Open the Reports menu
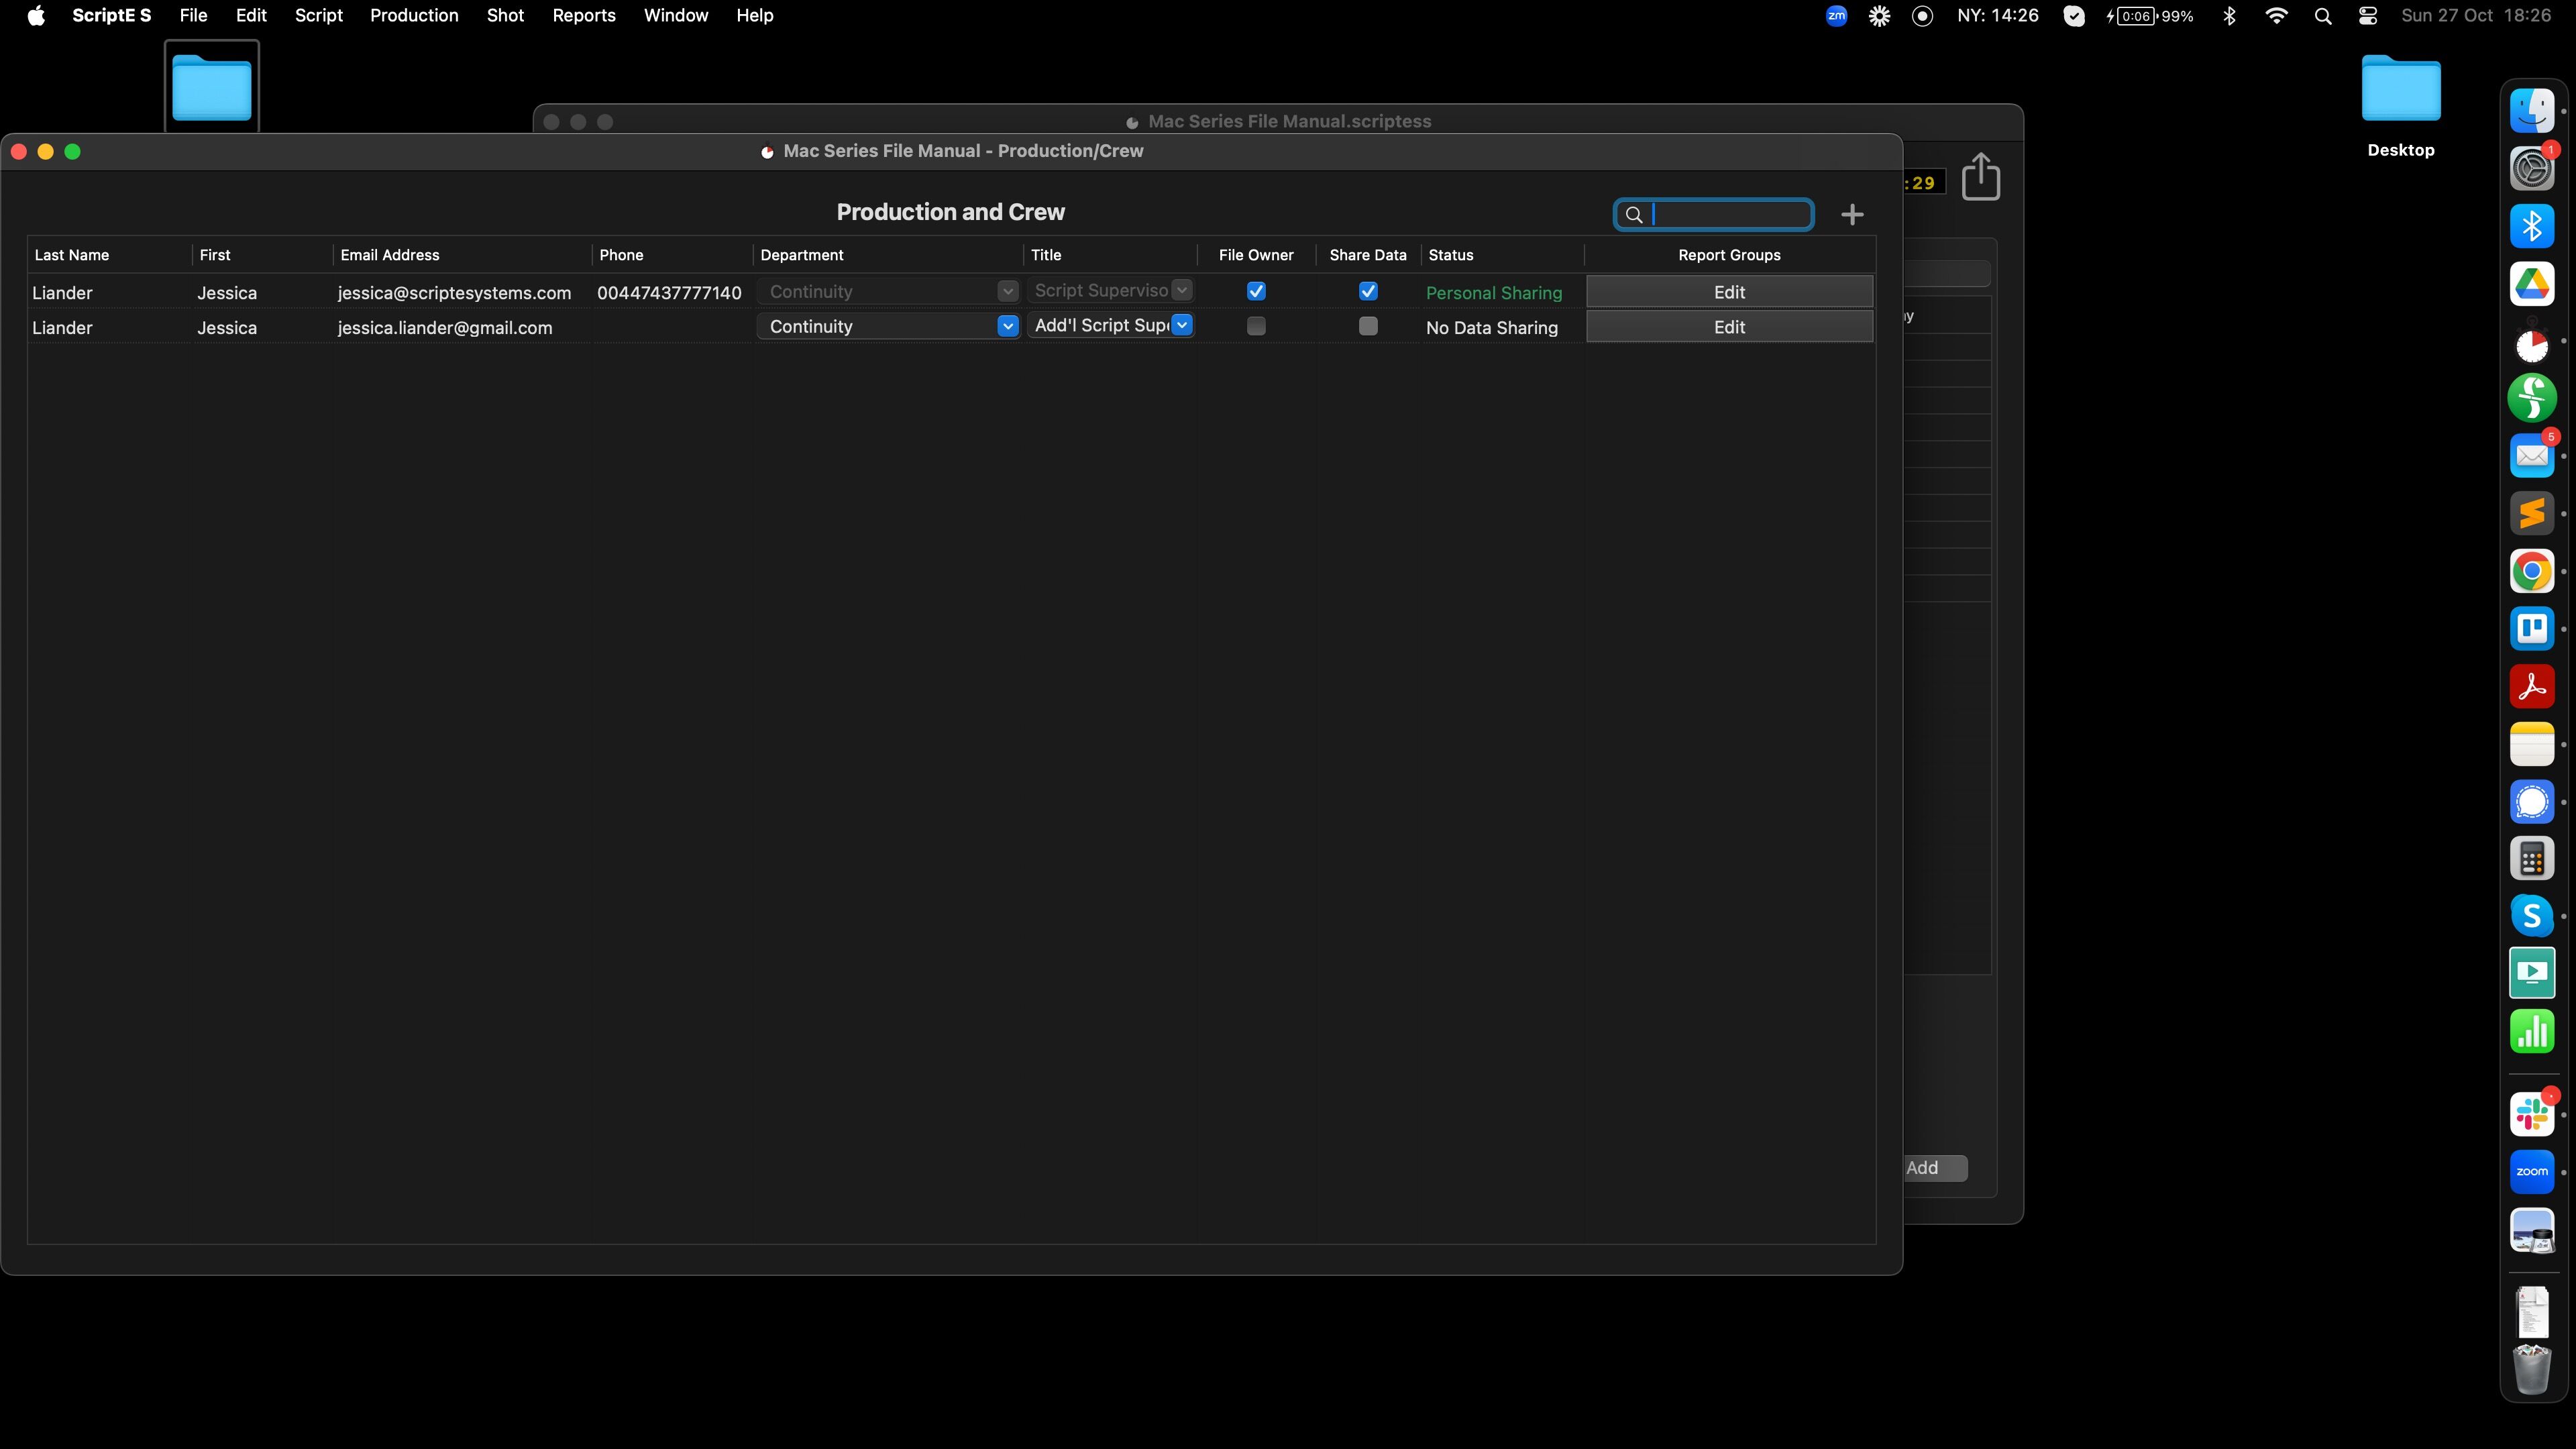The width and height of the screenshot is (2576, 1449). click(583, 15)
